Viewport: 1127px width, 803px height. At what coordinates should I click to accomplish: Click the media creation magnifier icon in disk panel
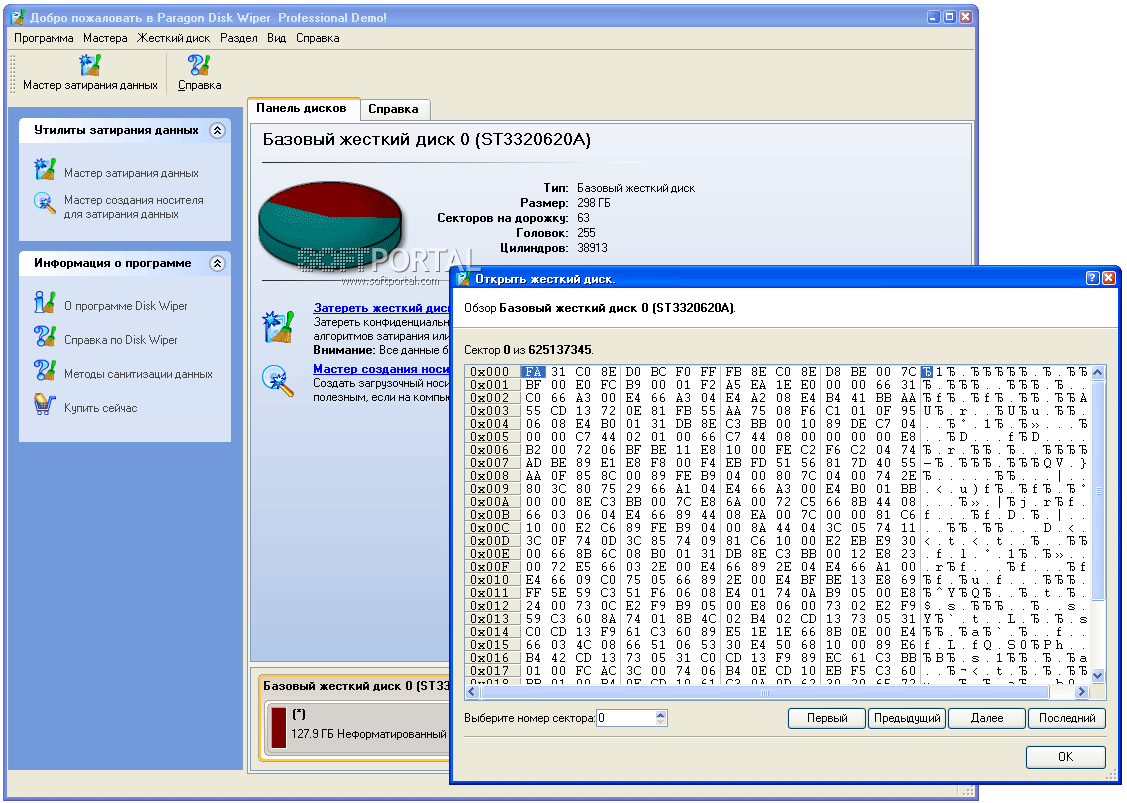click(x=278, y=381)
